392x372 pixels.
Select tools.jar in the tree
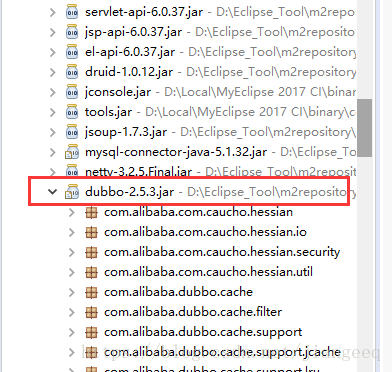point(108,112)
